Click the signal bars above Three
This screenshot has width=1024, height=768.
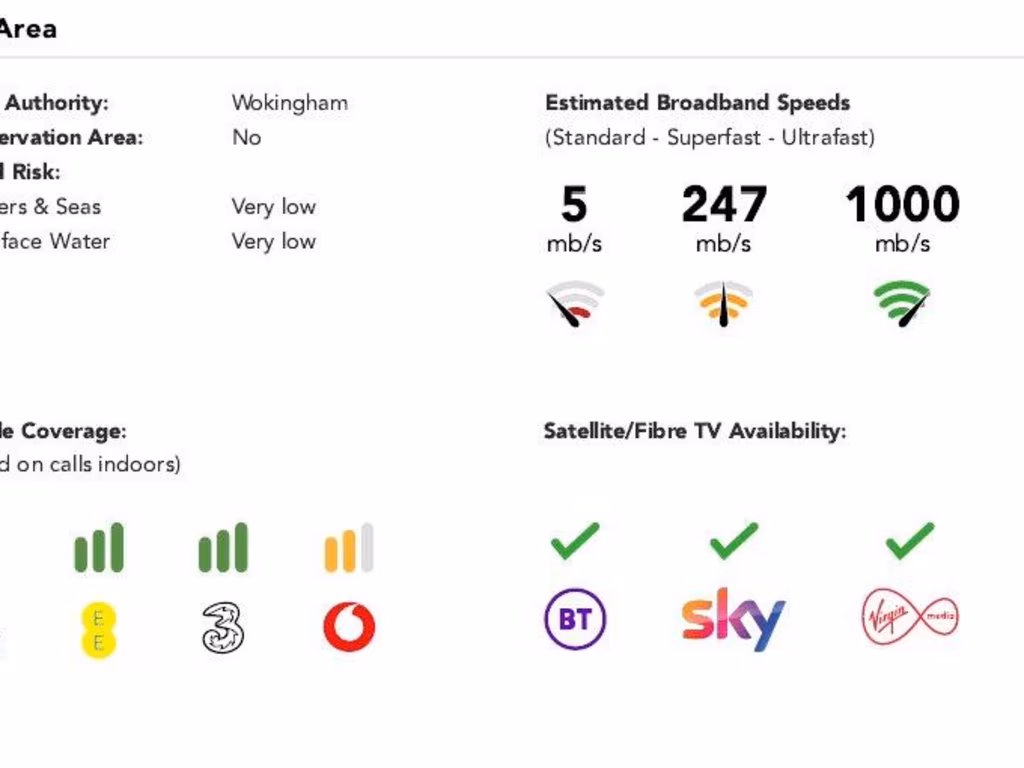click(x=222, y=549)
